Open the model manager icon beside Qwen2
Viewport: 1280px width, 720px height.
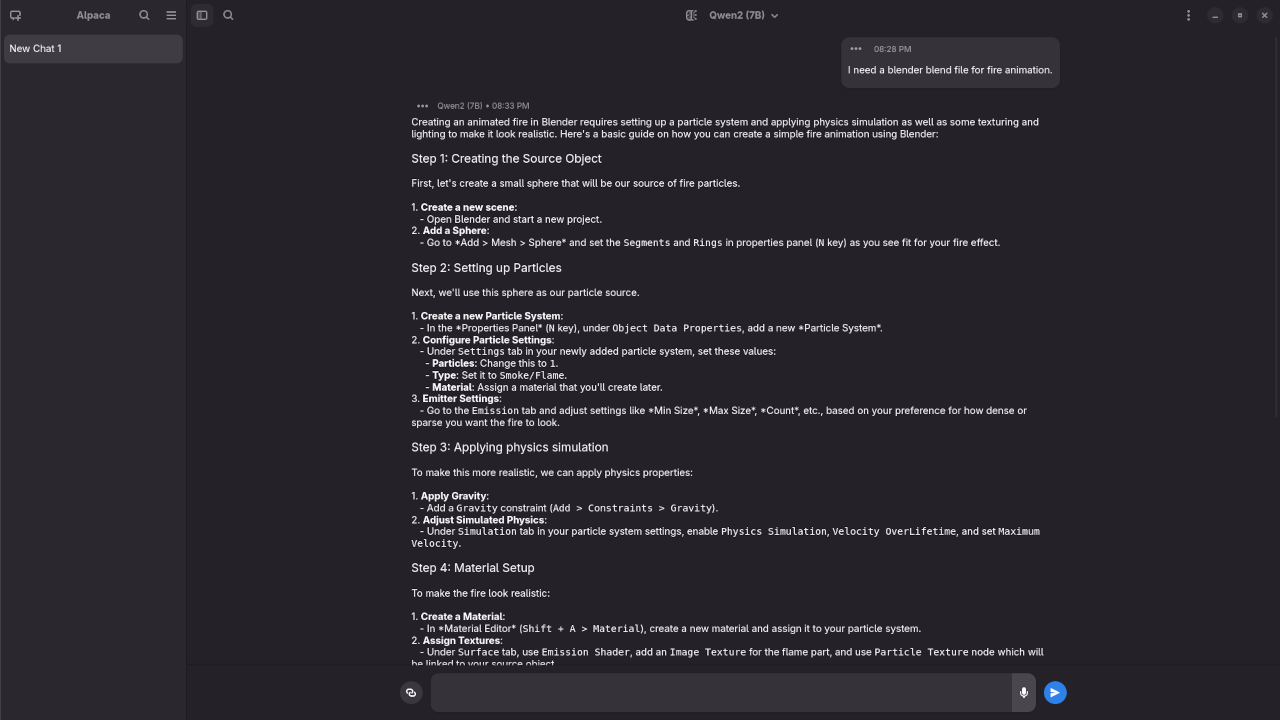click(691, 15)
